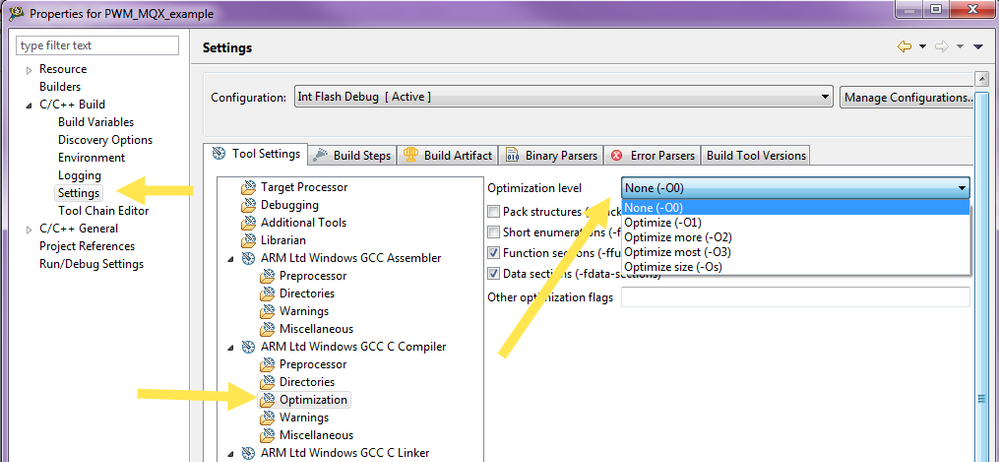This screenshot has width=999, height=462.
Task: Click the Other optimization flags field
Action: click(795, 298)
